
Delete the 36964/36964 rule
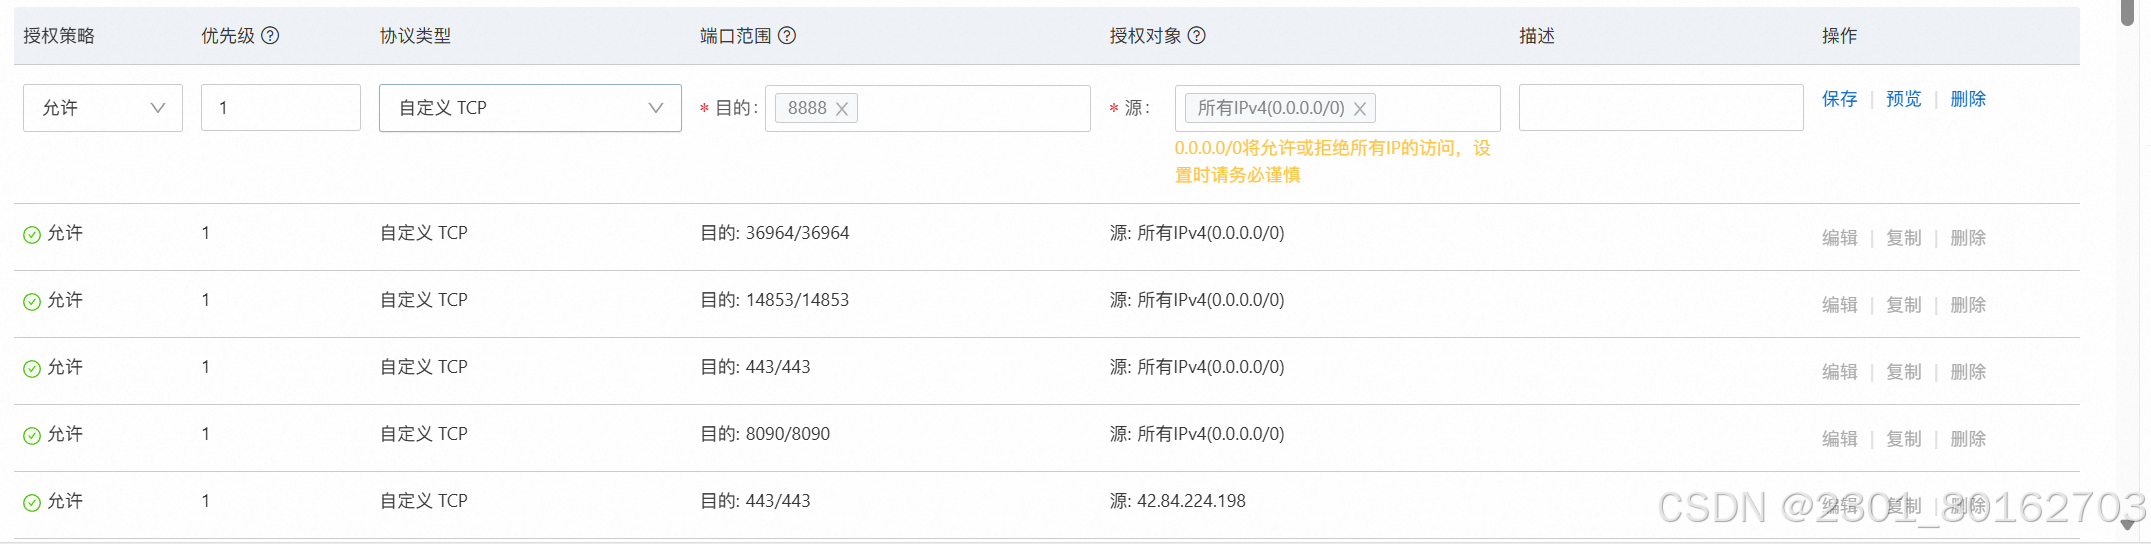point(1968,238)
